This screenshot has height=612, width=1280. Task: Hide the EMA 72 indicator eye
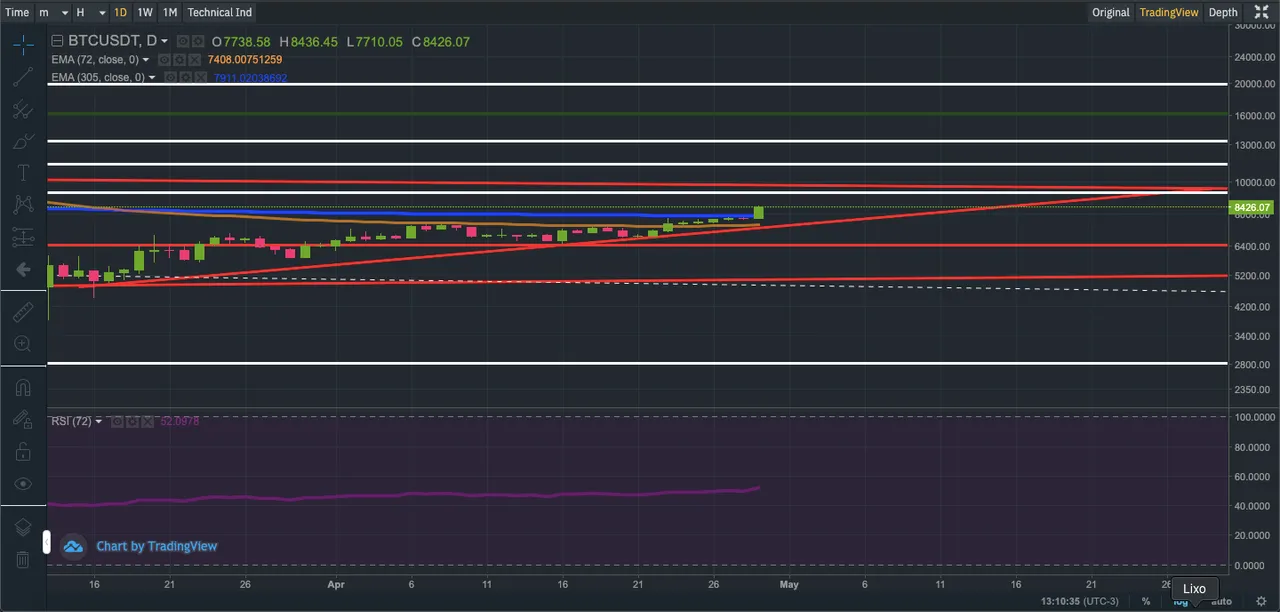(163, 60)
